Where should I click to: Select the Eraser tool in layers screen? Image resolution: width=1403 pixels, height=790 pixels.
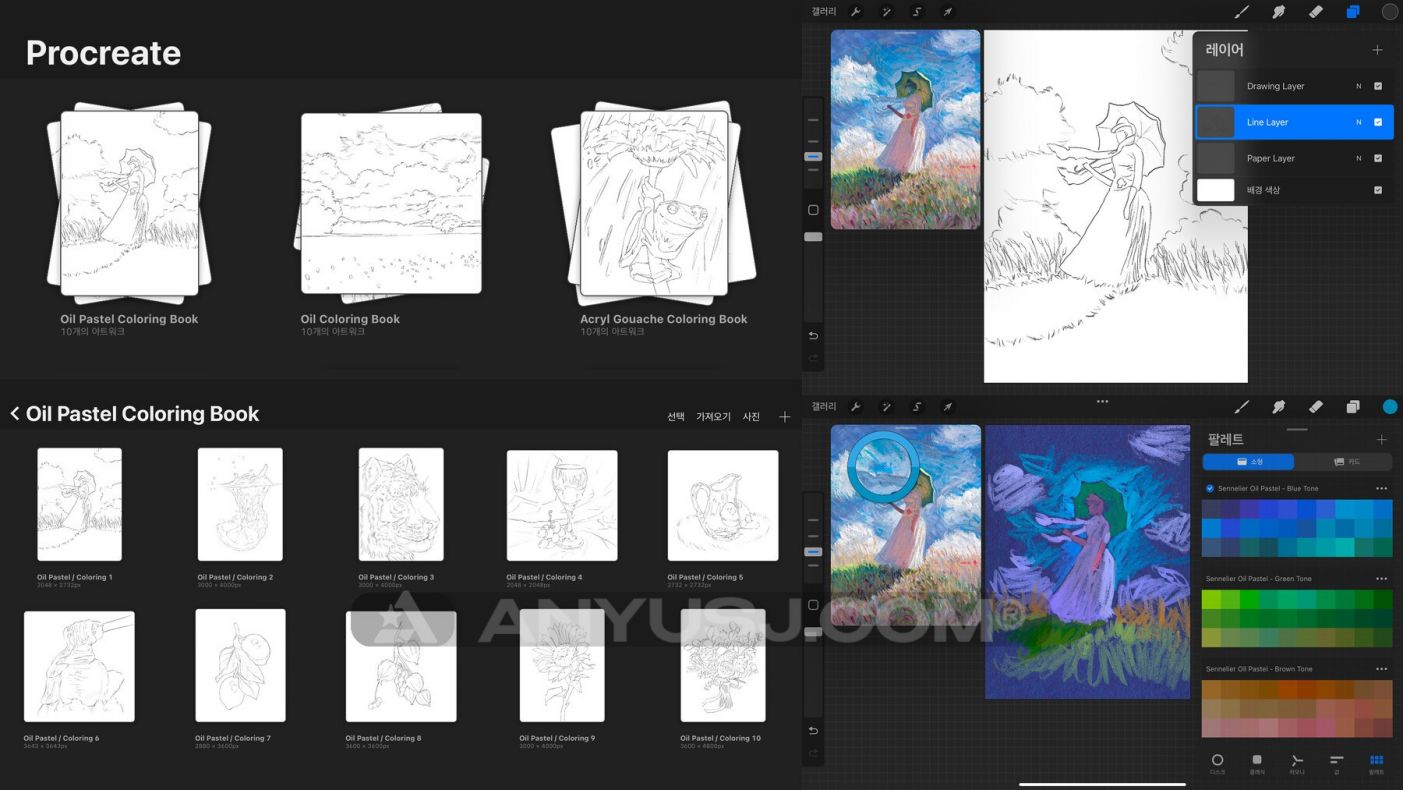tap(1315, 12)
